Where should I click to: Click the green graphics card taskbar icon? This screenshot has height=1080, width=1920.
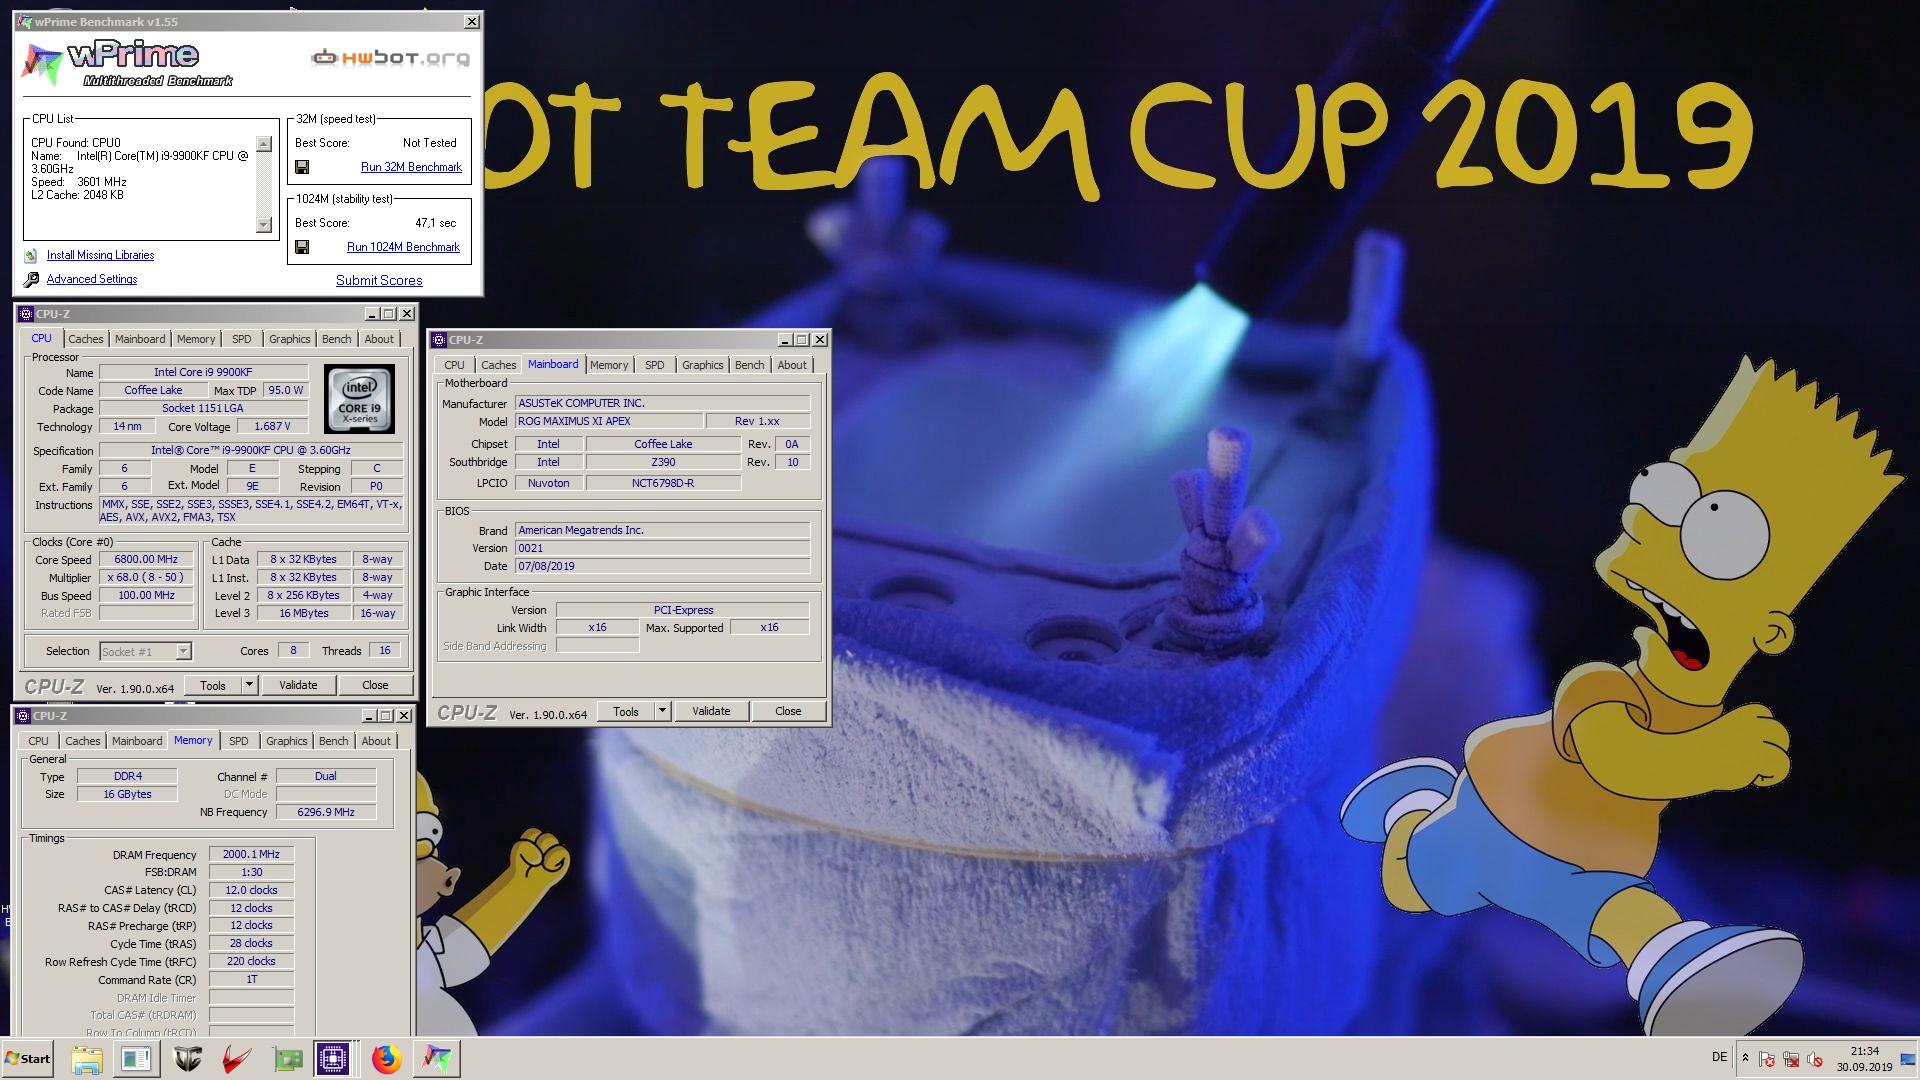(287, 1059)
